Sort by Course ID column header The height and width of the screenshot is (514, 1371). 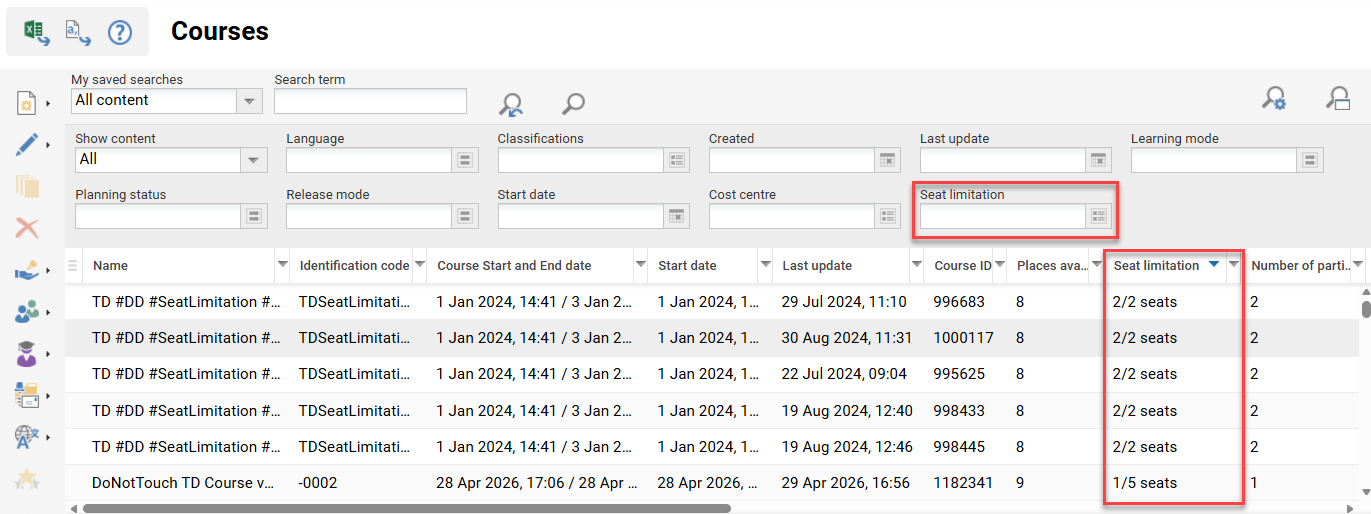pyautogui.click(x=963, y=266)
